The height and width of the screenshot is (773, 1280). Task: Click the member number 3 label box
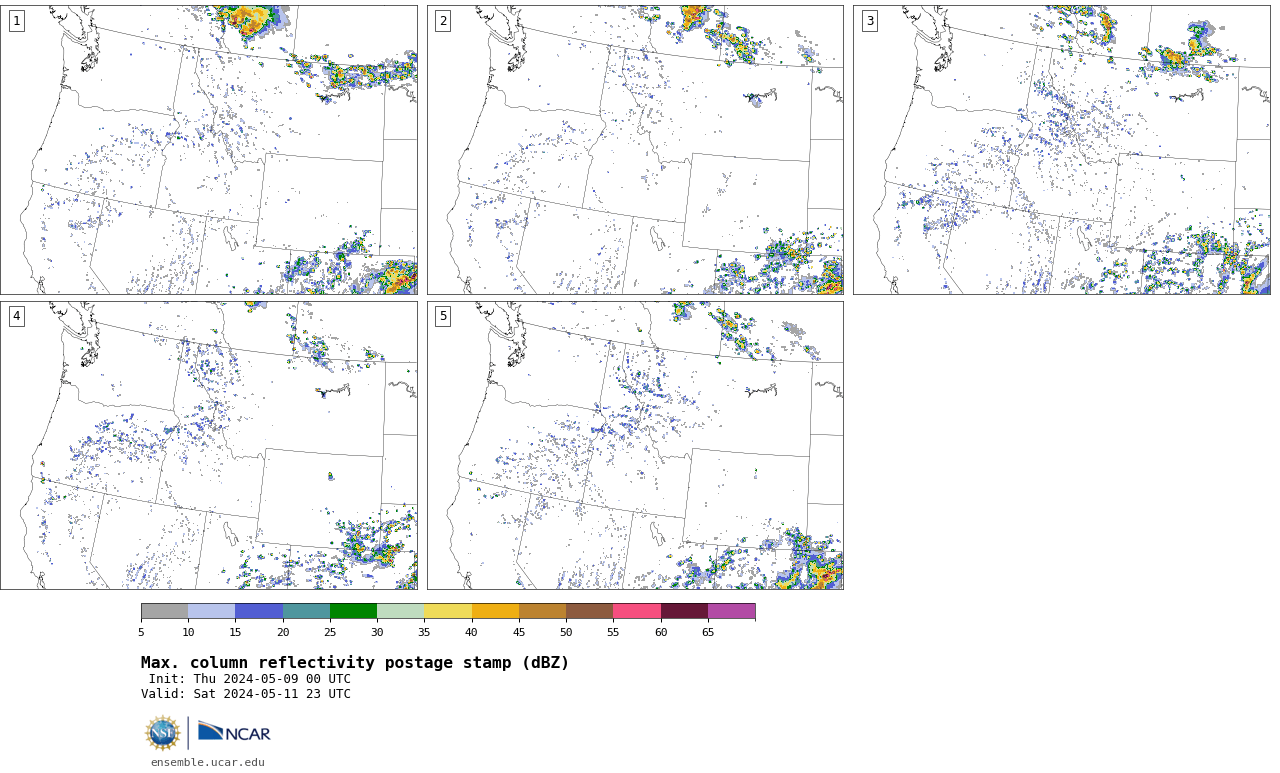tap(870, 21)
